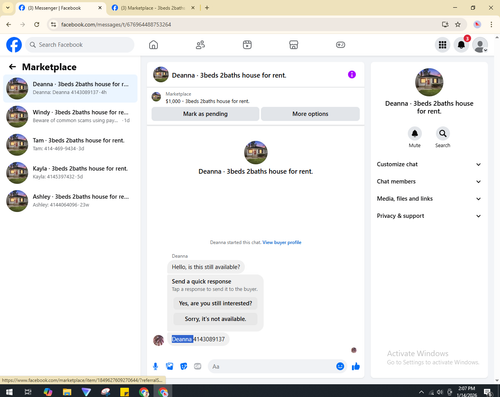The height and width of the screenshot is (397, 500).
Task: Click the message input field
Action: (272, 367)
